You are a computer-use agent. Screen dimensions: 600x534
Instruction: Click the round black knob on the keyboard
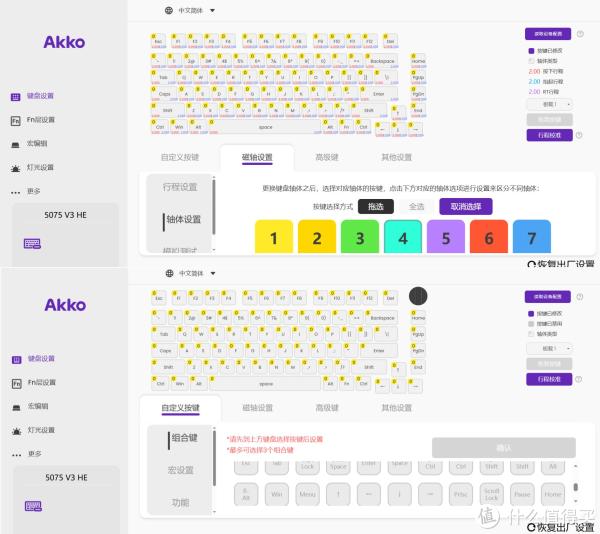(417, 296)
